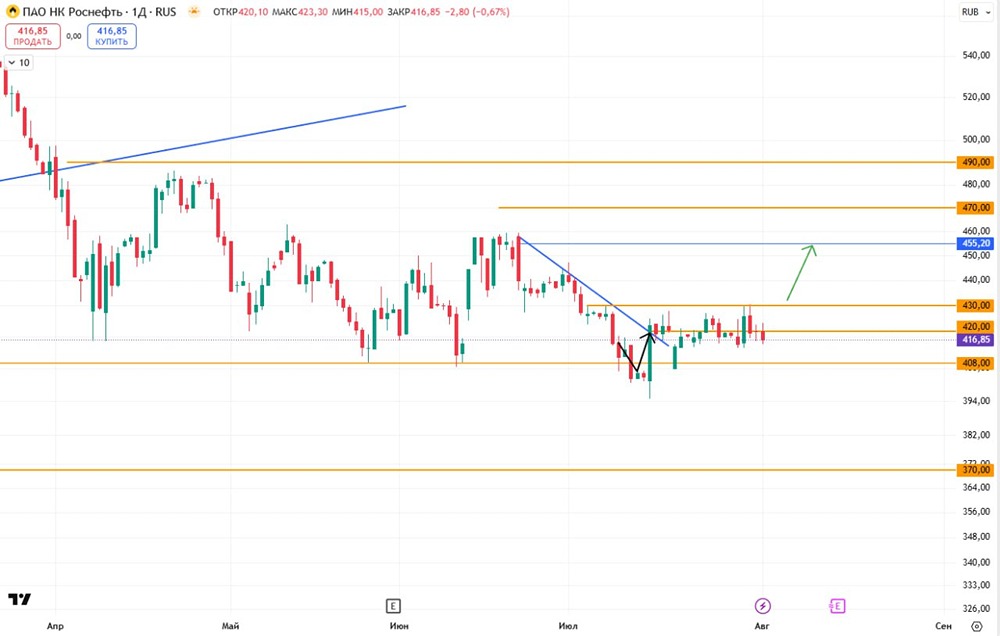
Task: Click the ОТКР 420,10 open value
Action: pos(240,11)
